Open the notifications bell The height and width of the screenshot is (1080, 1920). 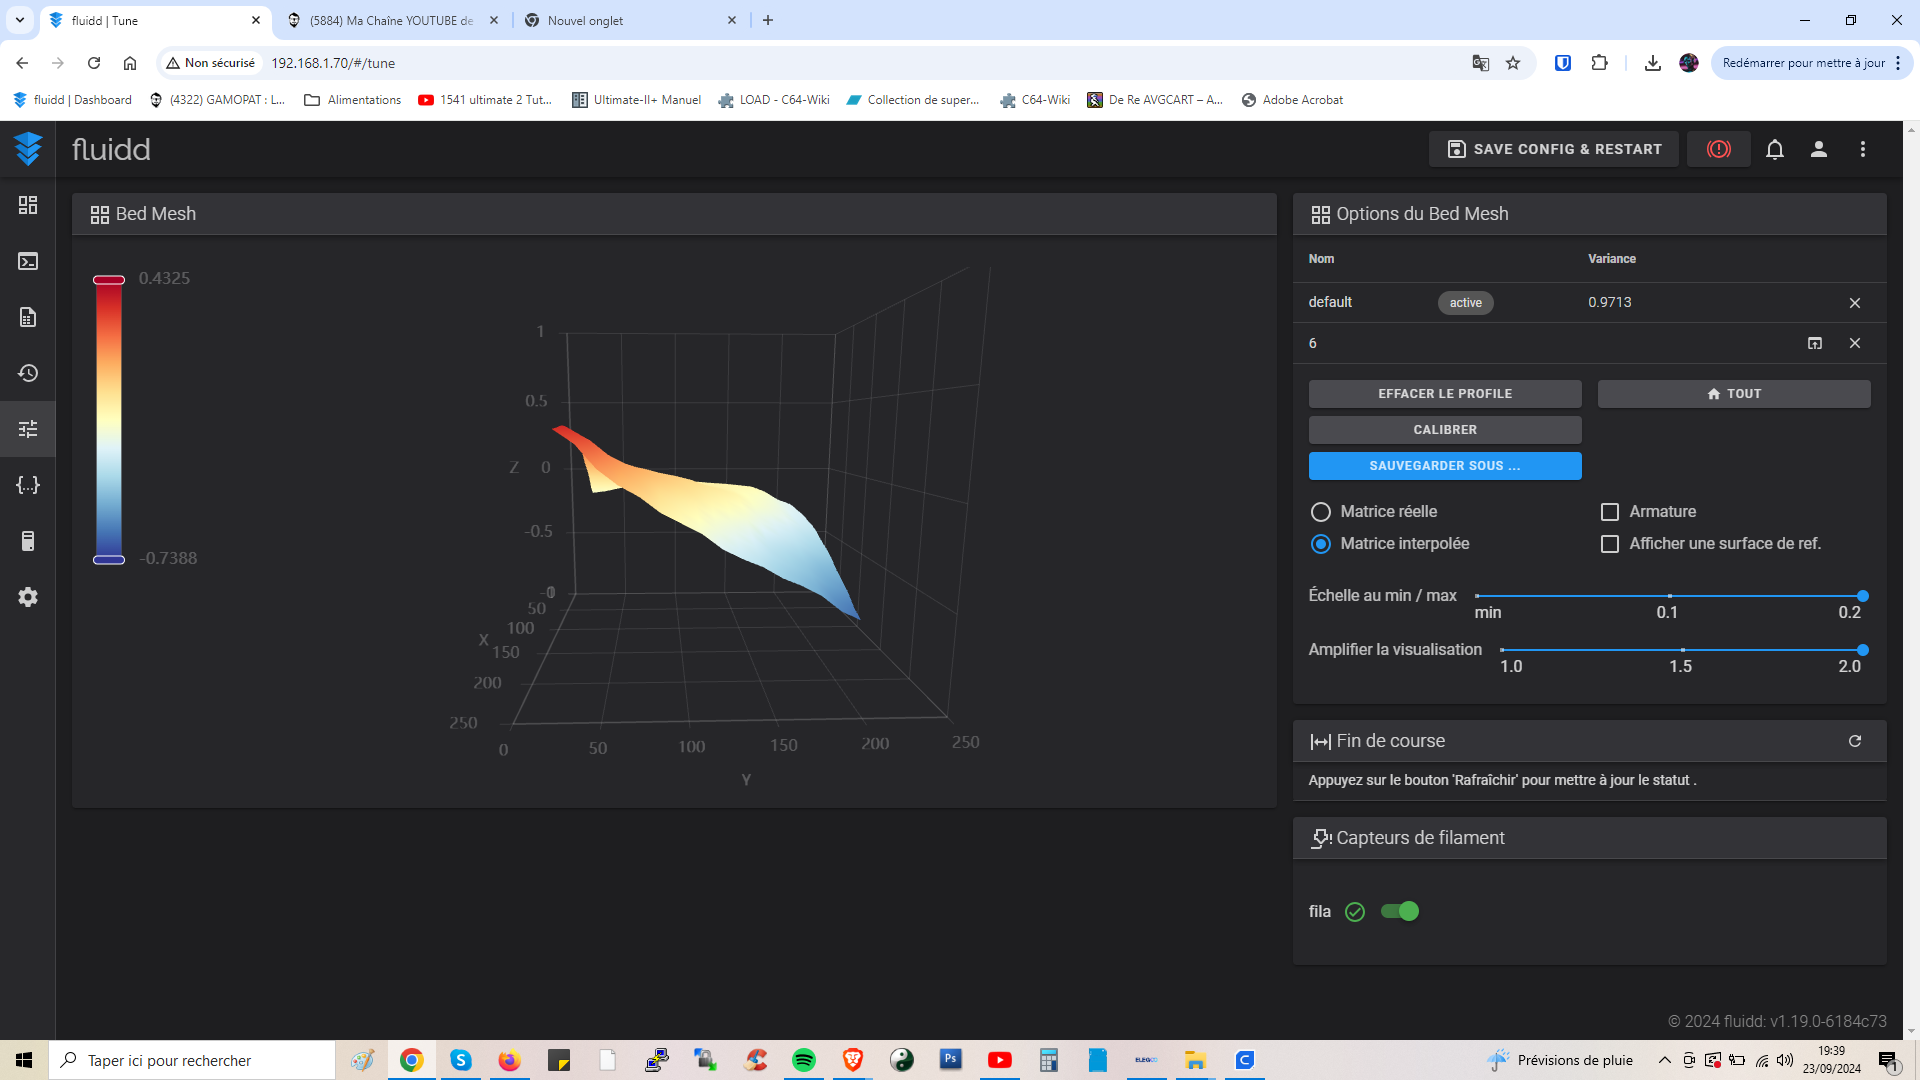pyautogui.click(x=1774, y=149)
